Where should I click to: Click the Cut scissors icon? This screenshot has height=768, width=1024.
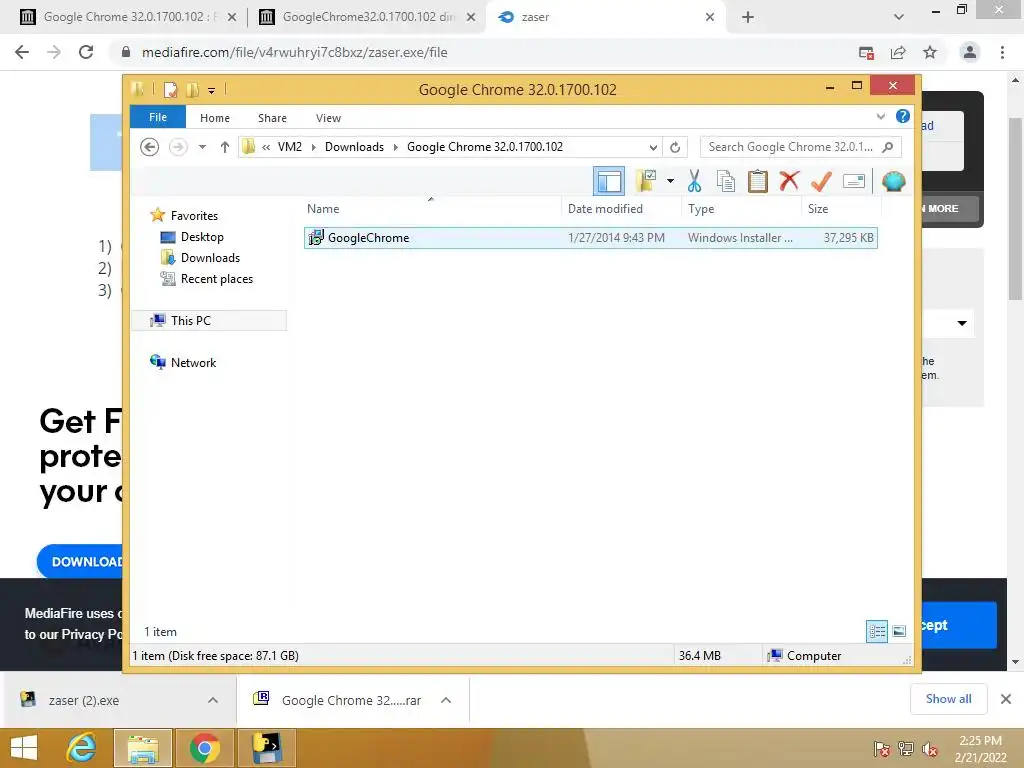pos(694,181)
